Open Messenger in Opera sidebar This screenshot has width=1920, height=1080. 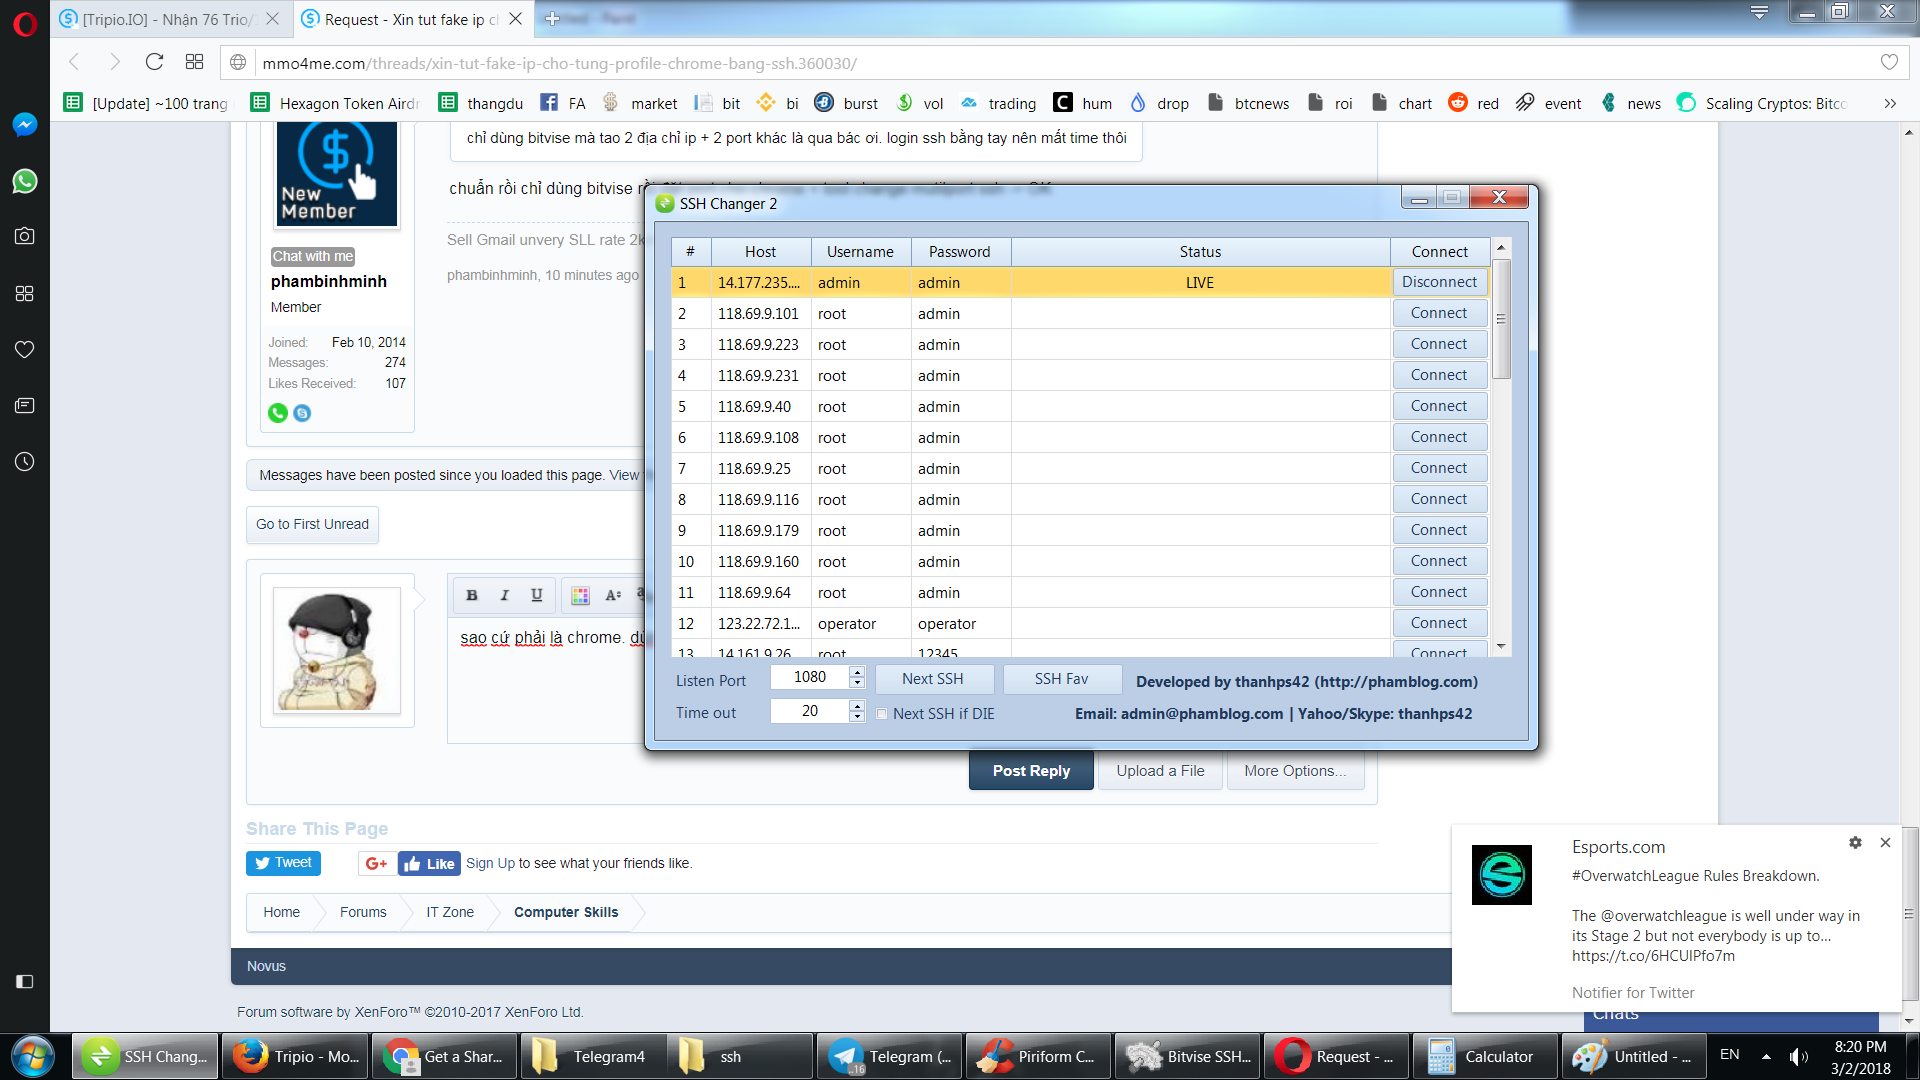pos(25,124)
